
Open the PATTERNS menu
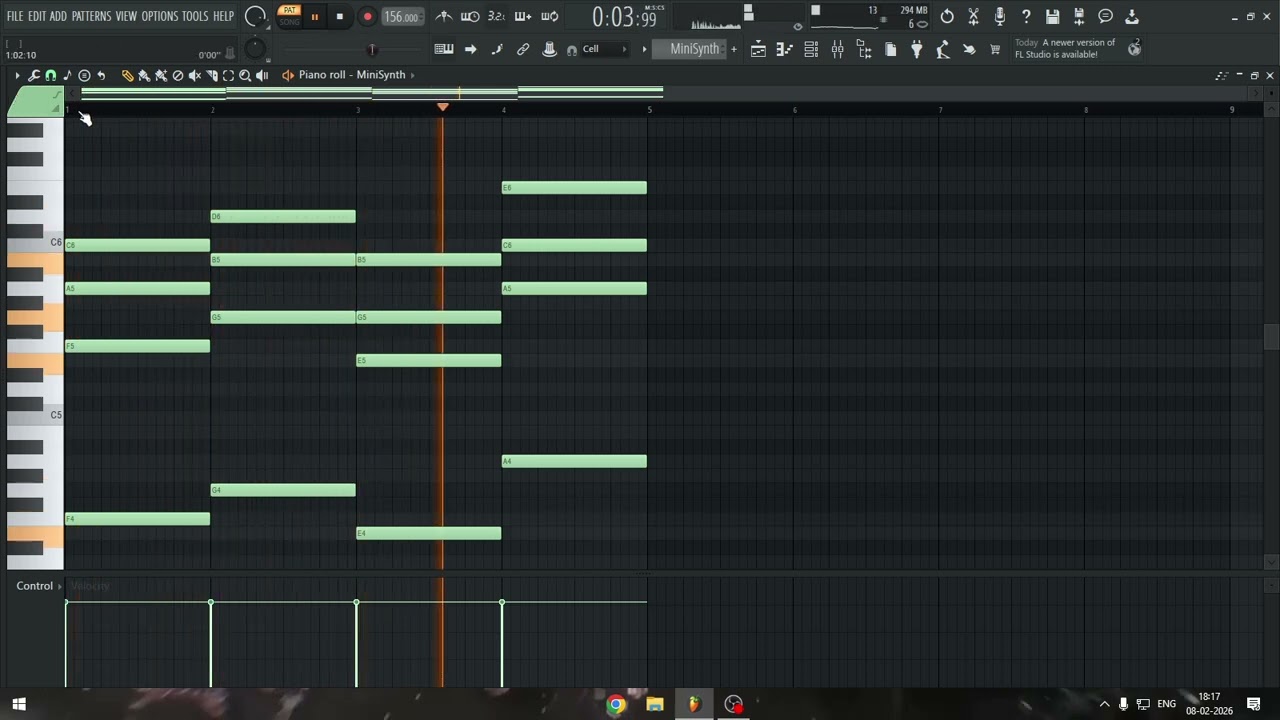(x=91, y=16)
